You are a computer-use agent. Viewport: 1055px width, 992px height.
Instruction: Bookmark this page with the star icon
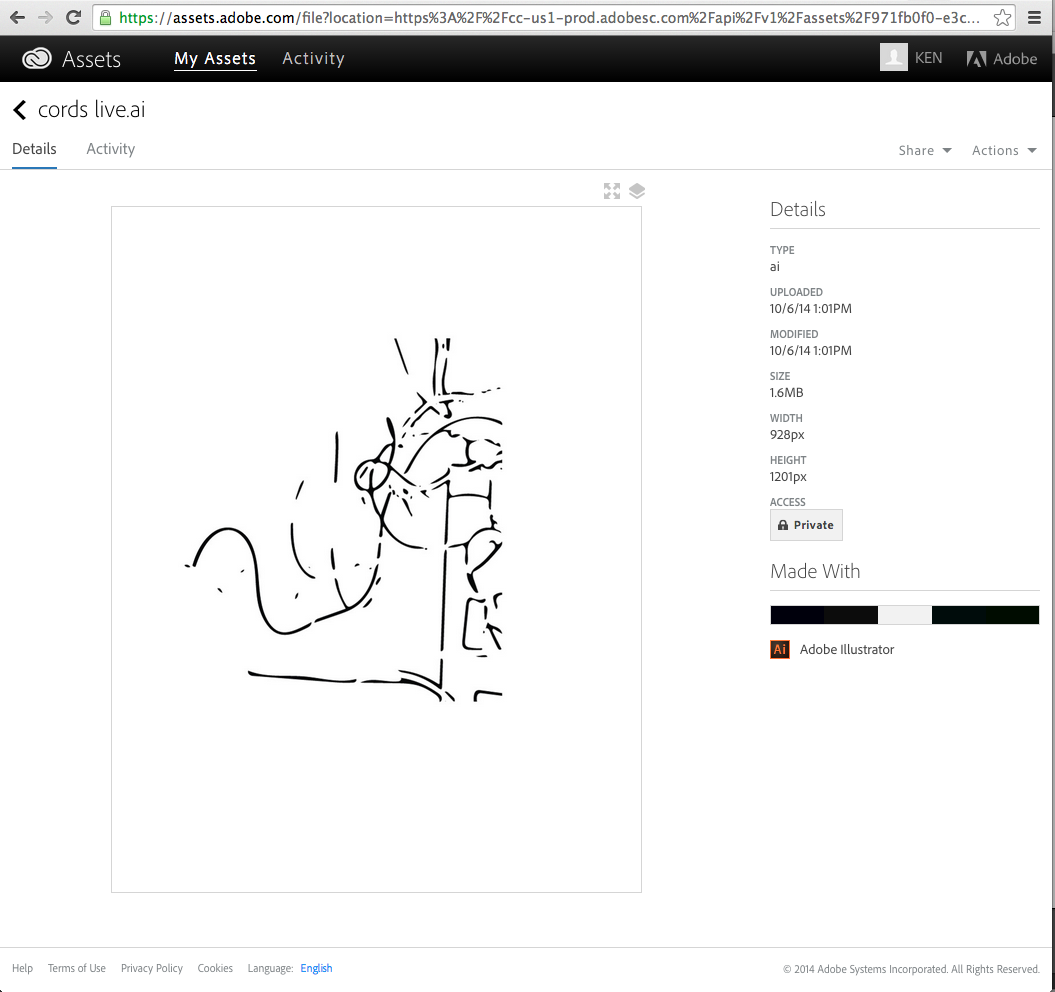point(1002,17)
